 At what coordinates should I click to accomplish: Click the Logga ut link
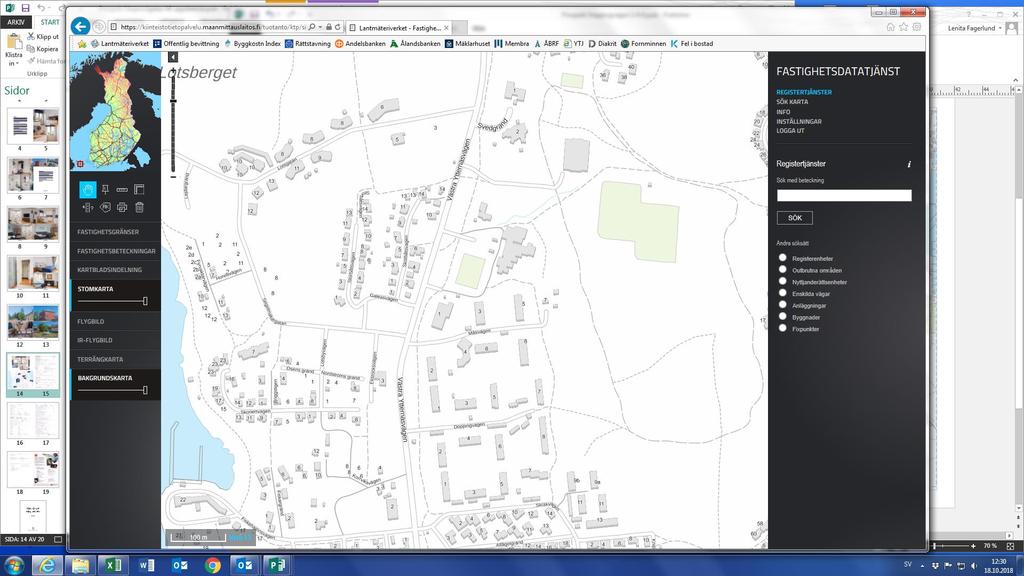[790, 131]
